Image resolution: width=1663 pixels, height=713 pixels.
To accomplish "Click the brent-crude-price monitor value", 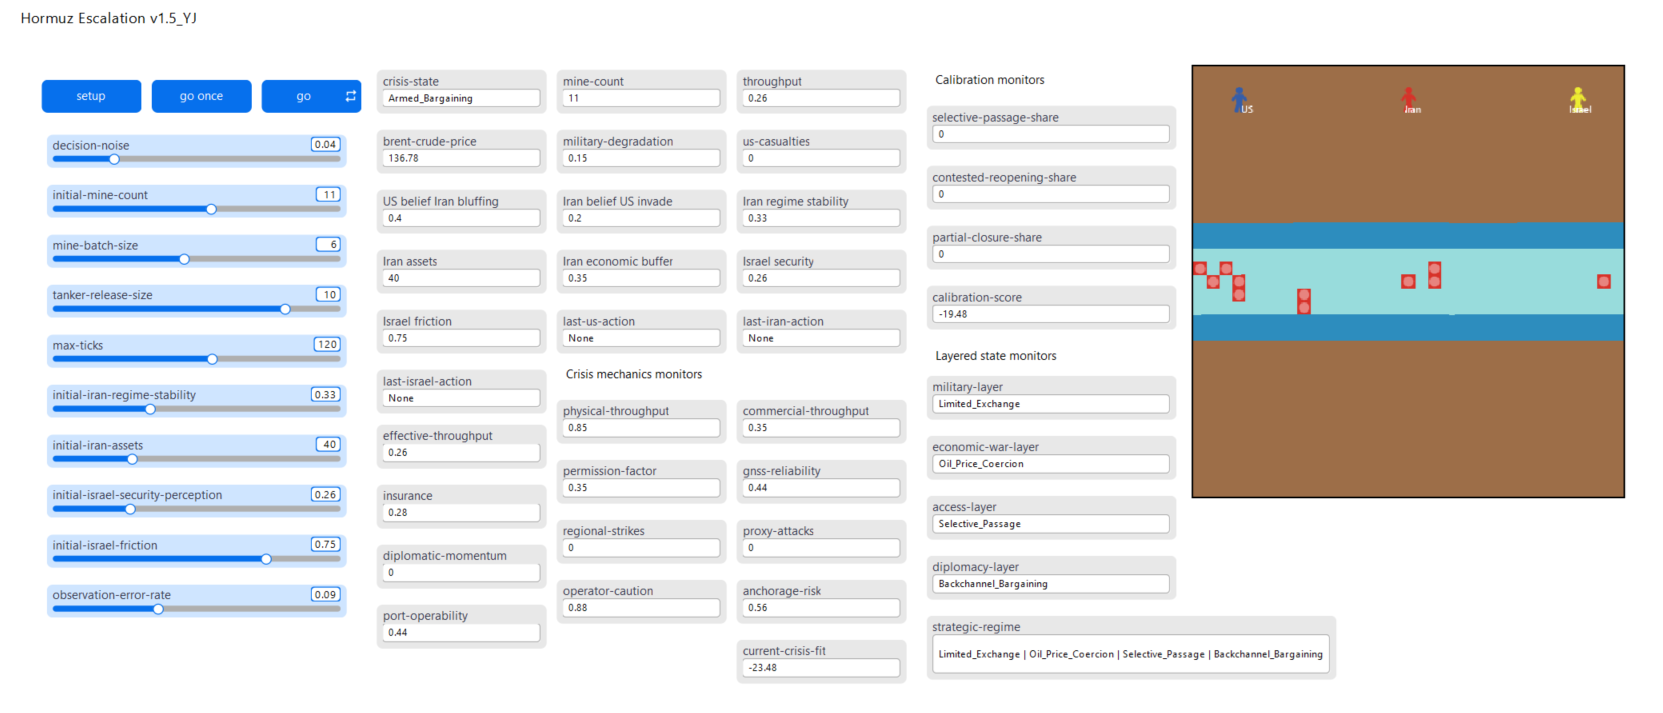I will click(461, 158).
